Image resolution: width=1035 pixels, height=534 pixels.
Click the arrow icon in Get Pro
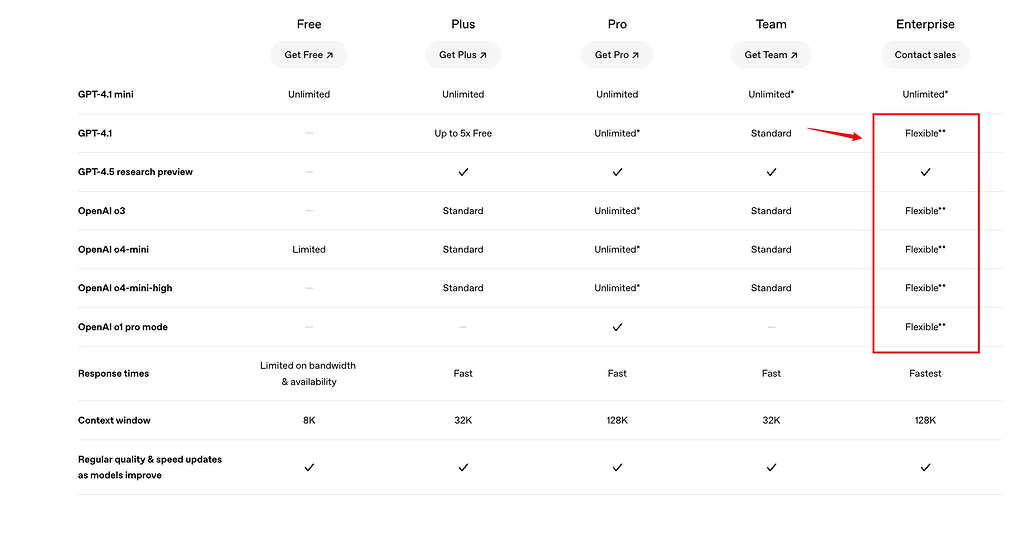(x=636, y=55)
